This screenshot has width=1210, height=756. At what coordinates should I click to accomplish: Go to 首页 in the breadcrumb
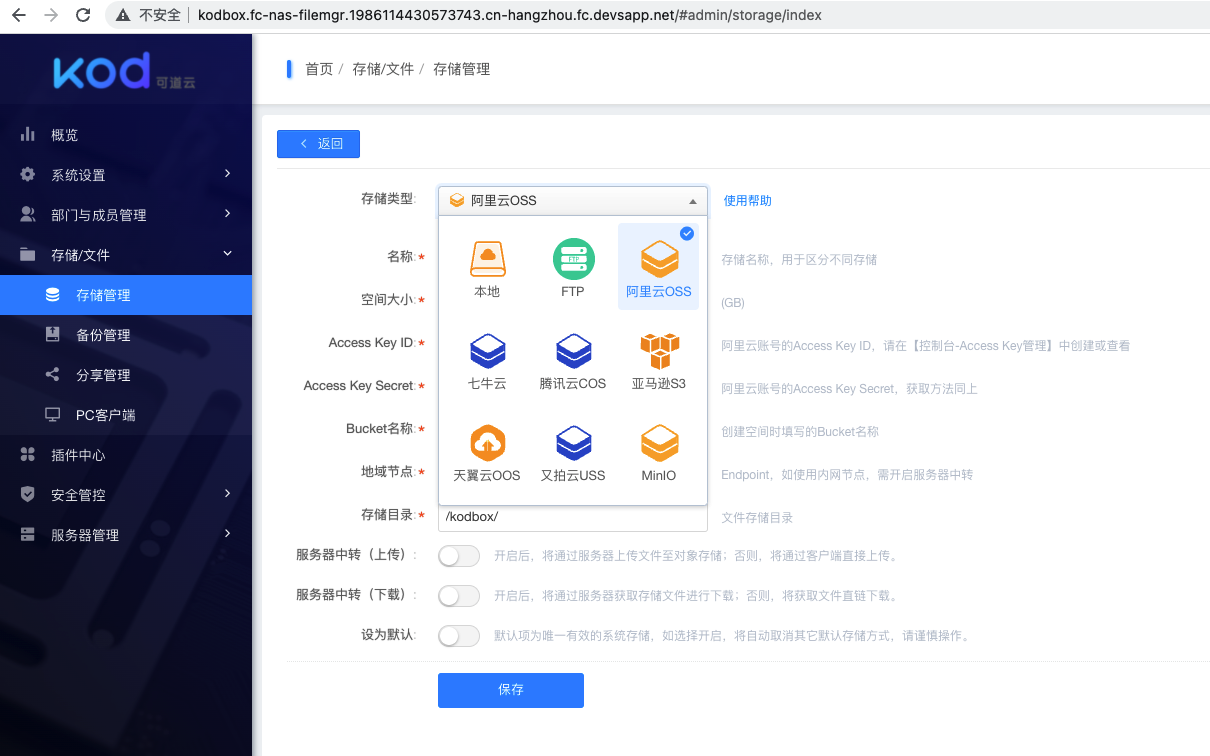(x=318, y=69)
